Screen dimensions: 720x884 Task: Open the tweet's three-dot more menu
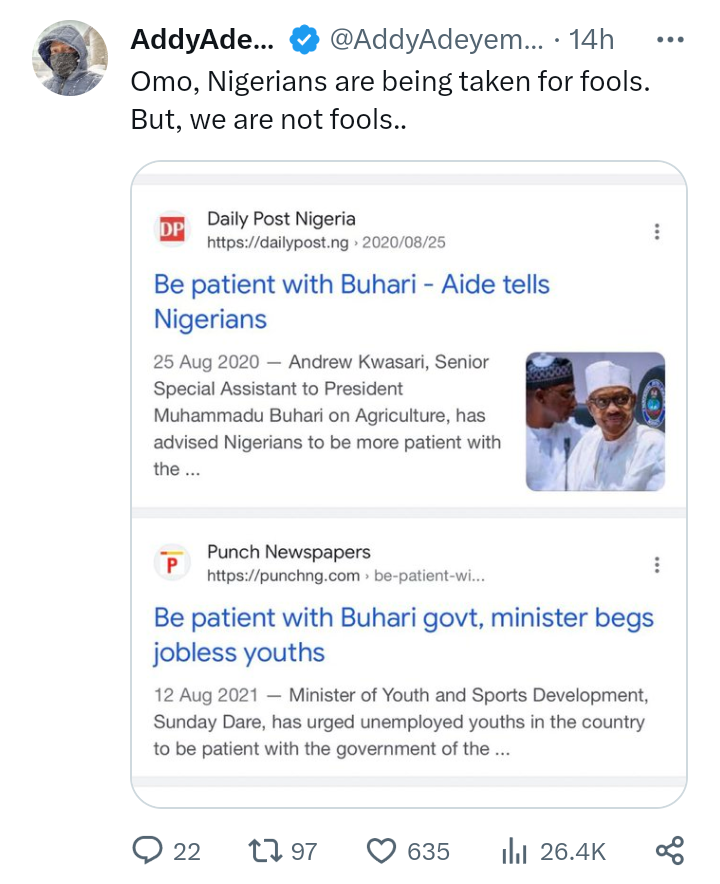(669, 40)
